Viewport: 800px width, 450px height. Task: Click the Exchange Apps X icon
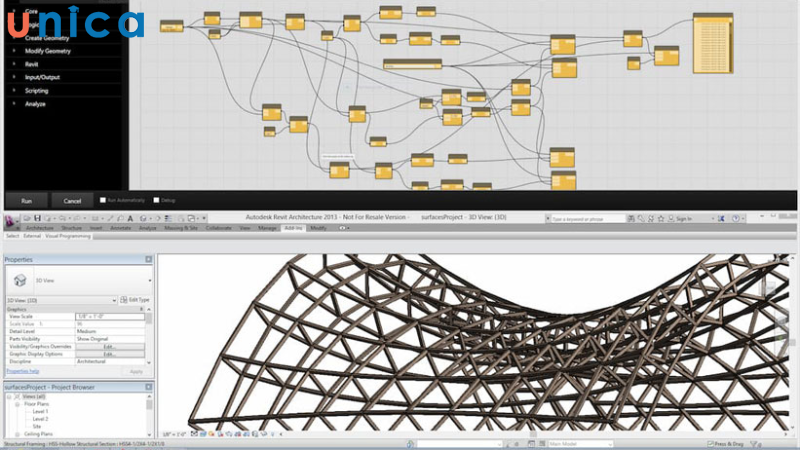point(721,218)
